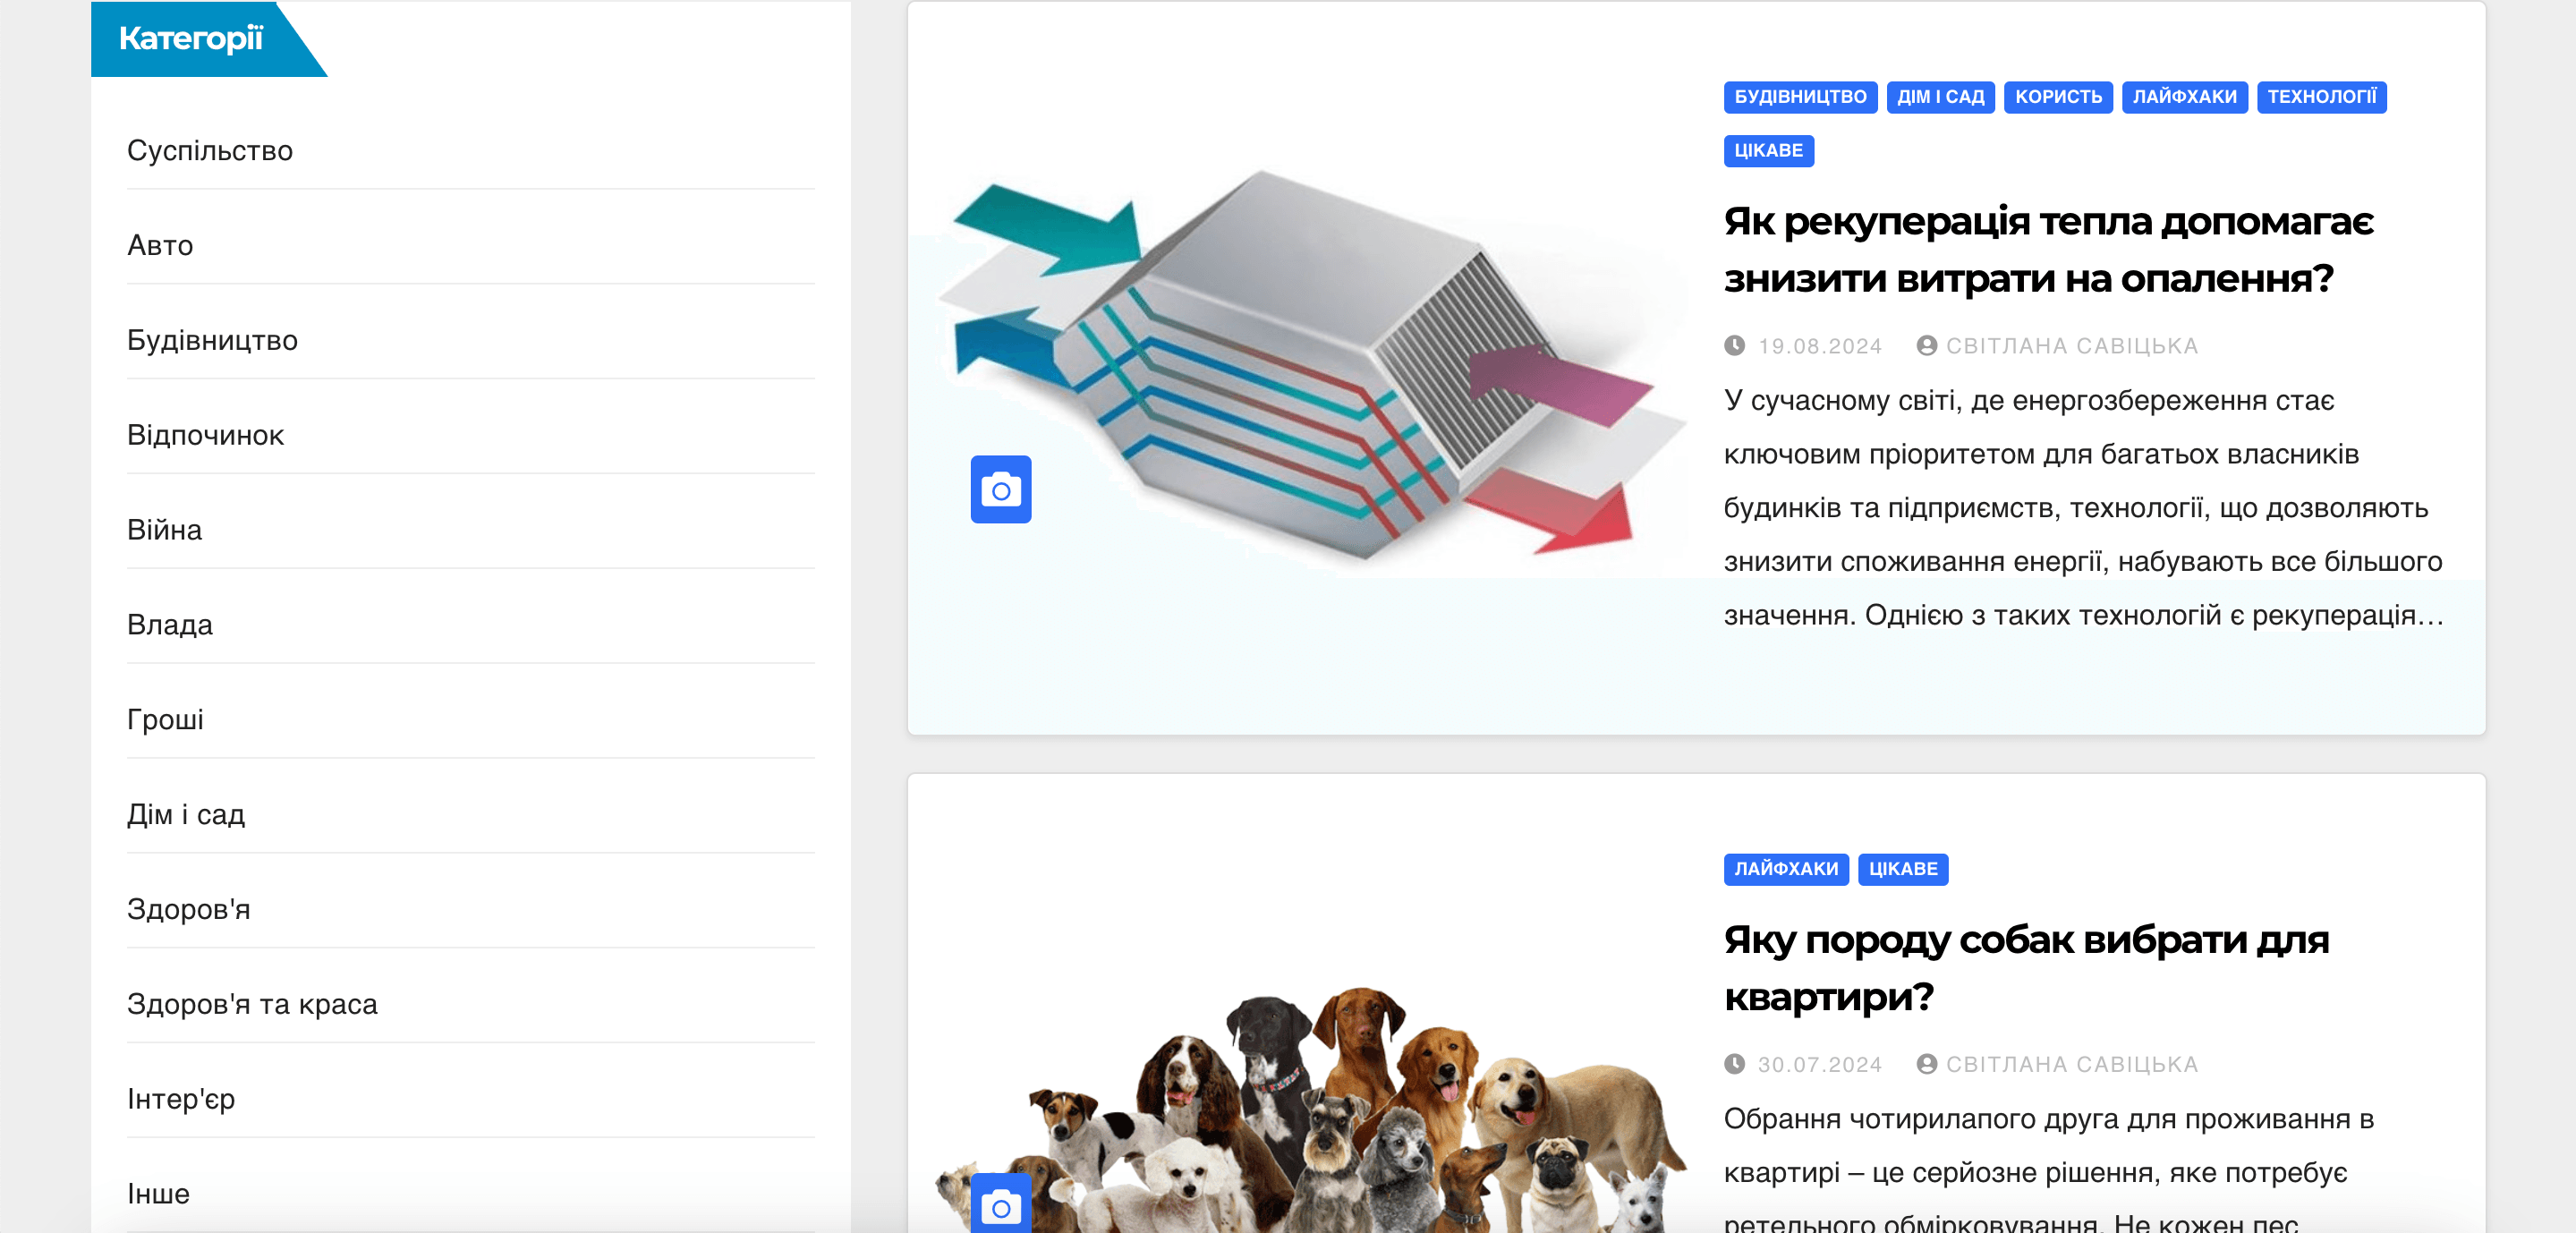Click the Категорії sidebar heading
The width and height of the screenshot is (2576, 1233).
coord(191,39)
